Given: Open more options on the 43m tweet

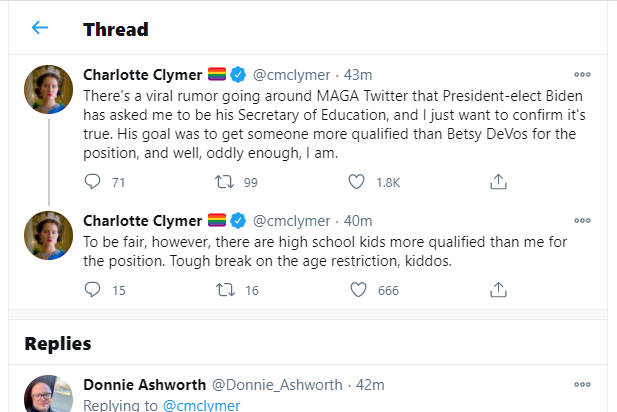Looking at the screenshot, I should pos(582,74).
